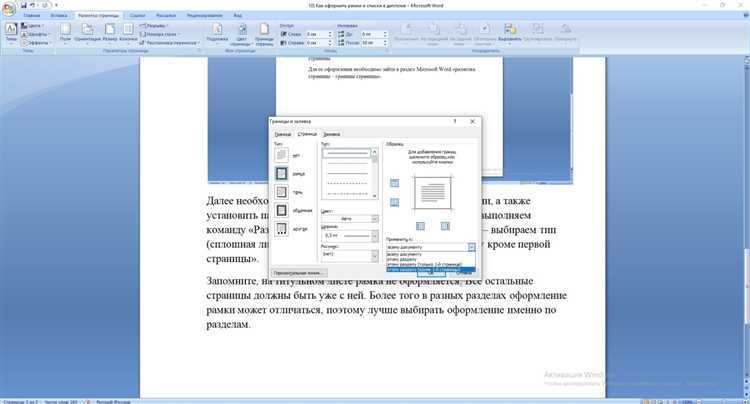Screen dimensions: 750x404
Task: Select the 'рамка' box border setting icon
Action: pyautogui.click(x=281, y=173)
